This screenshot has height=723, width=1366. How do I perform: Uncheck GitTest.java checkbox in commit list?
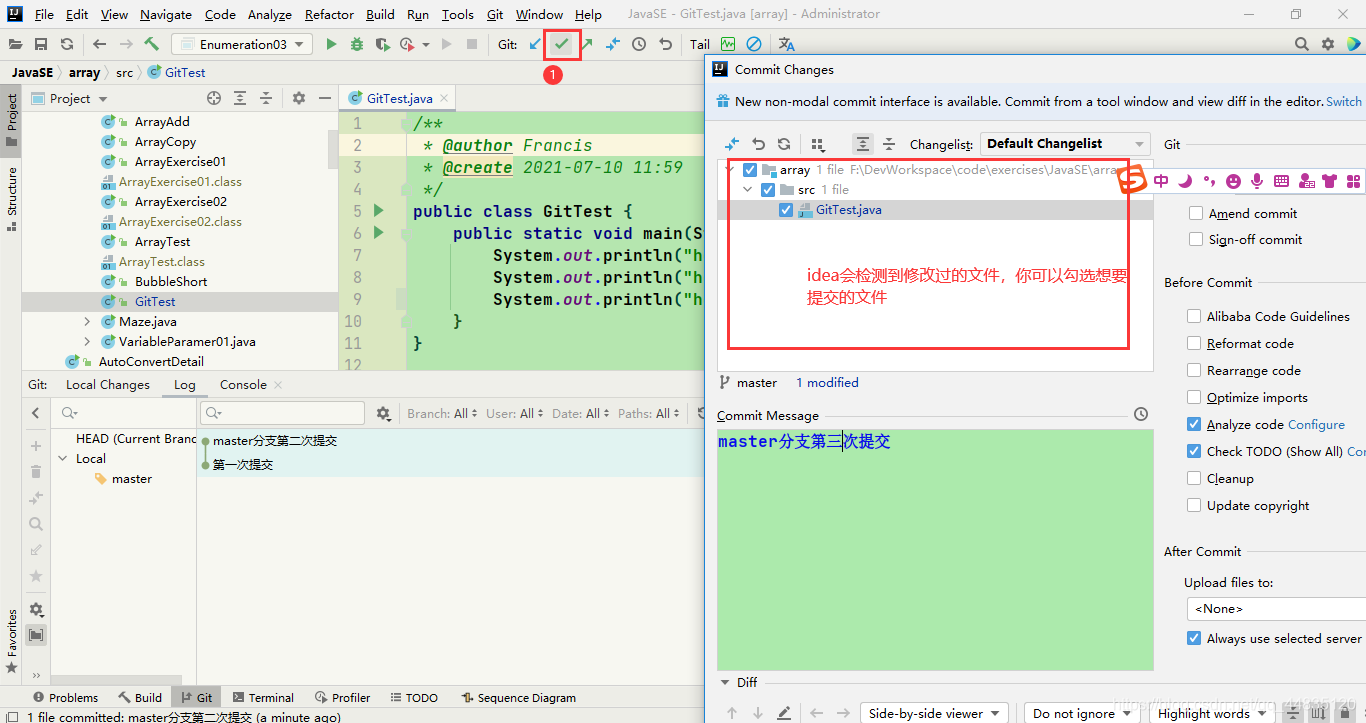pos(786,210)
